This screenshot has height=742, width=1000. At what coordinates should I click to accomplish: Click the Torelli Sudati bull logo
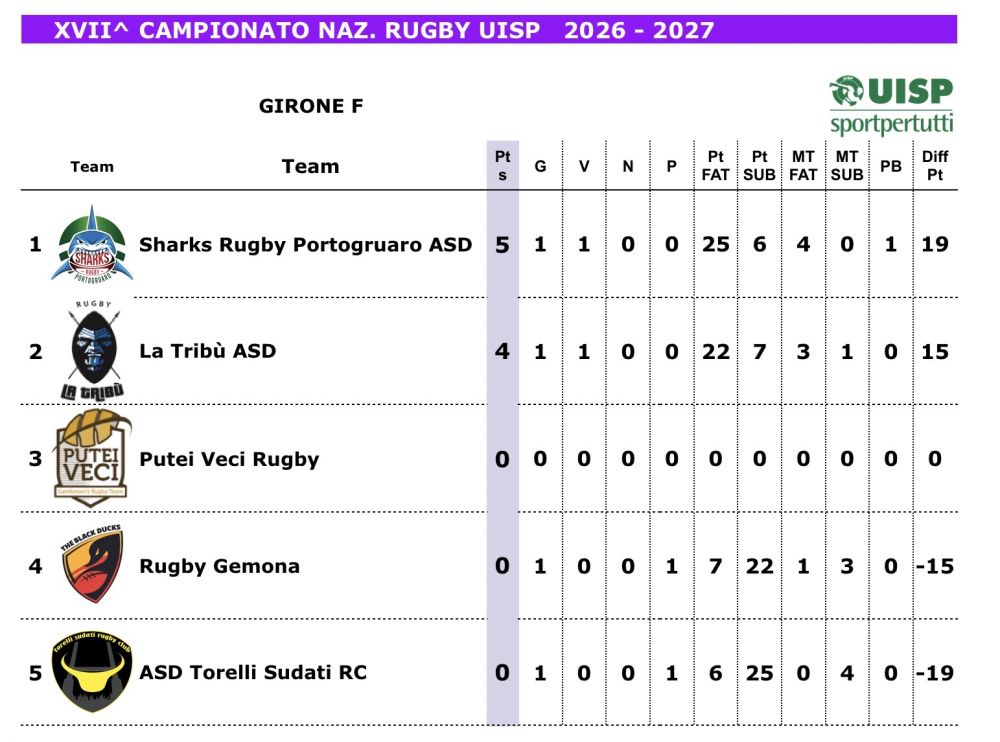tap(92, 672)
